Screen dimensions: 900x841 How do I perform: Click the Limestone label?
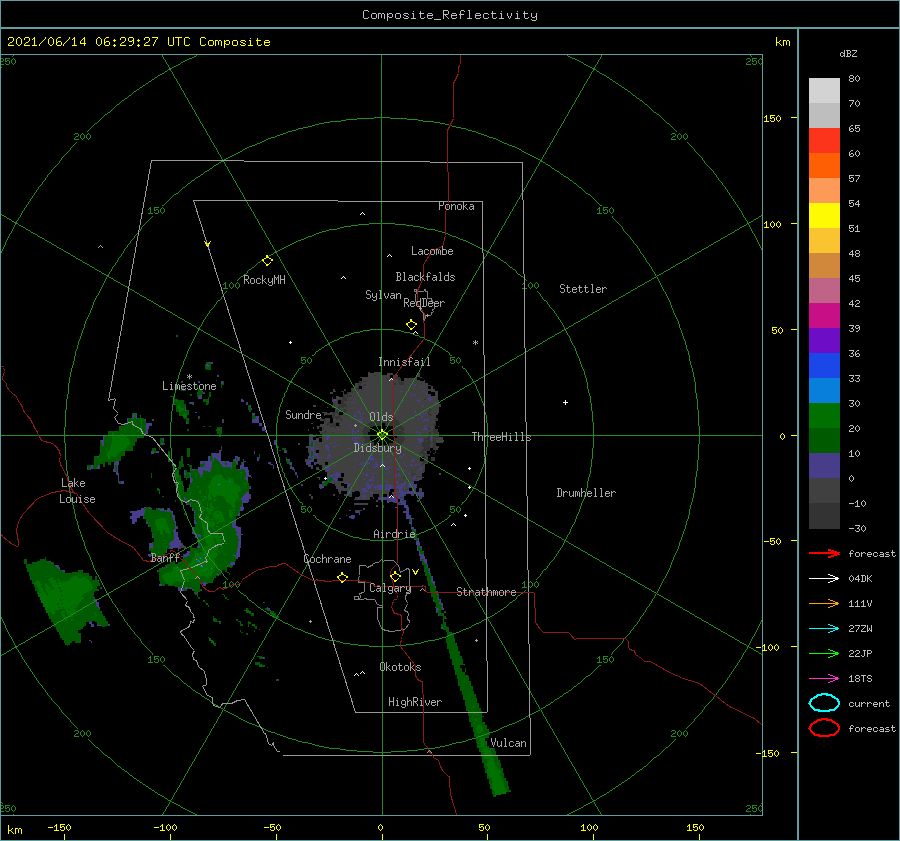point(189,386)
